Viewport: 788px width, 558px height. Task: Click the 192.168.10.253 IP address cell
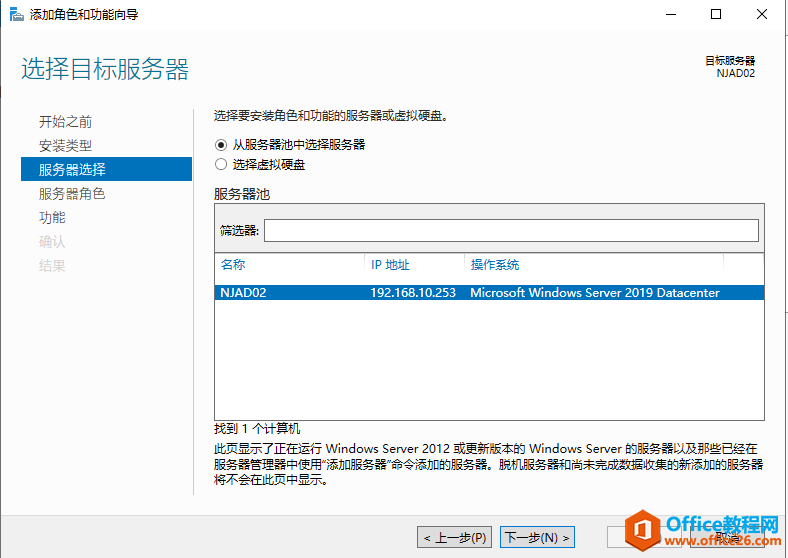point(413,293)
